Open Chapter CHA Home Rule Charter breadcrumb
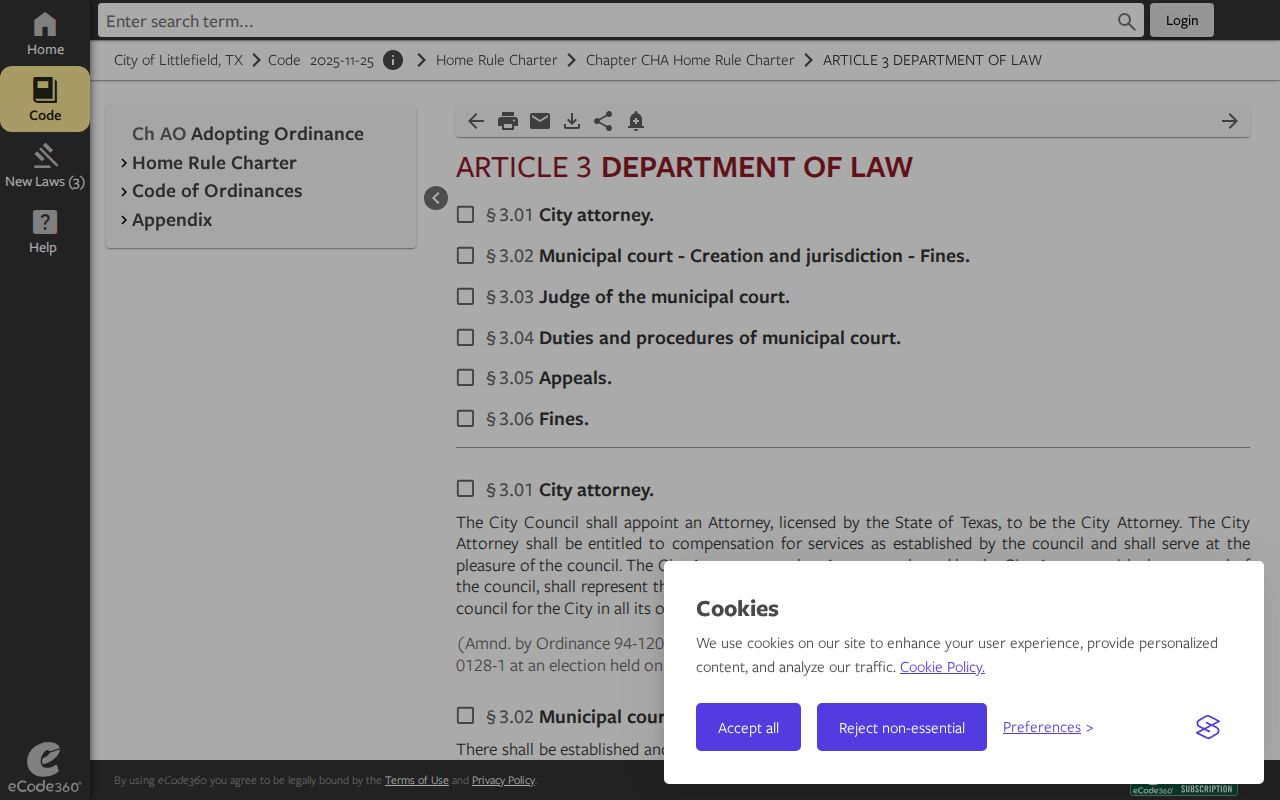This screenshot has width=1280, height=800. [690, 60]
